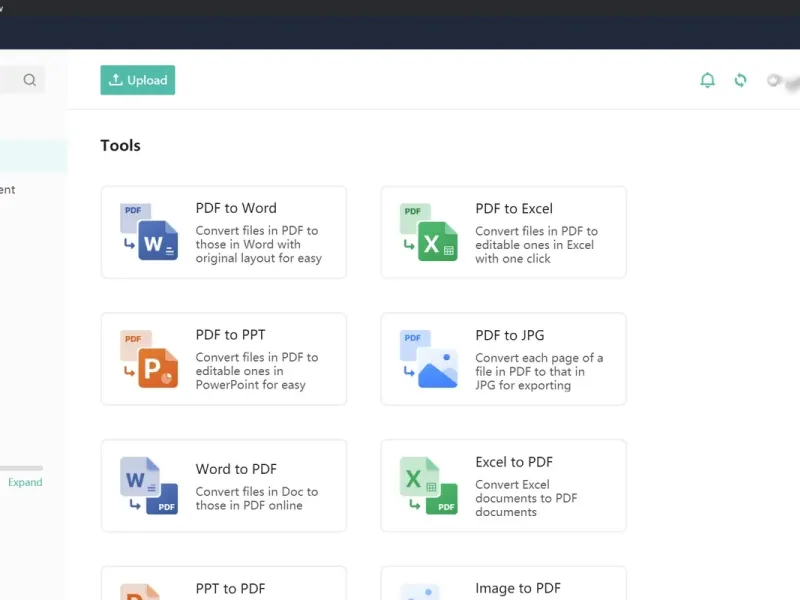Open the notifications bell
800x600 pixels.
(x=707, y=80)
